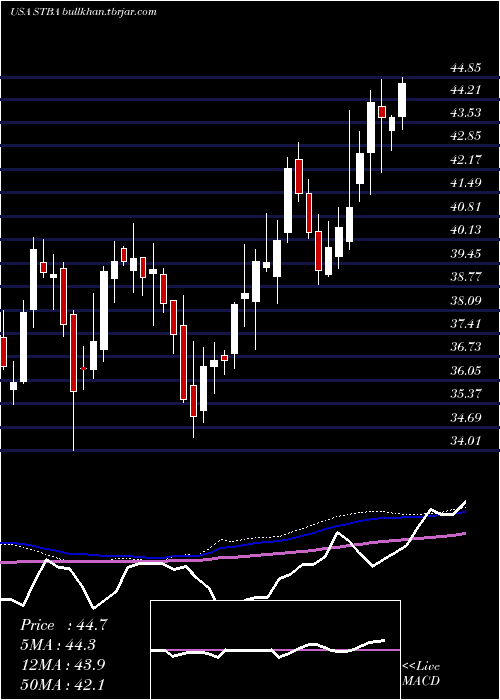Click the 34.01 price axis label
The height and width of the screenshot is (700, 500).
coord(466,441)
